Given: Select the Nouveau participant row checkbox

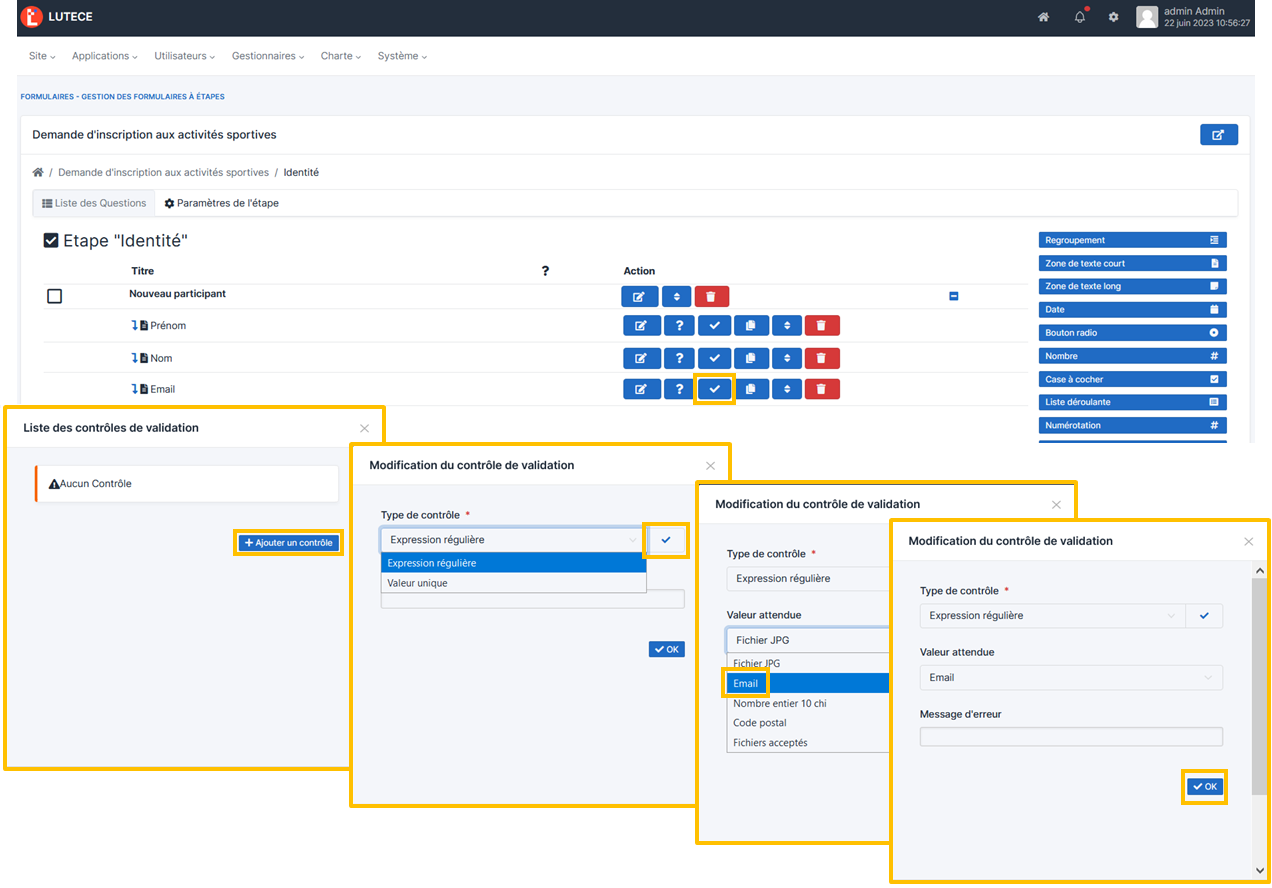Looking at the screenshot, I should (x=54, y=295).
